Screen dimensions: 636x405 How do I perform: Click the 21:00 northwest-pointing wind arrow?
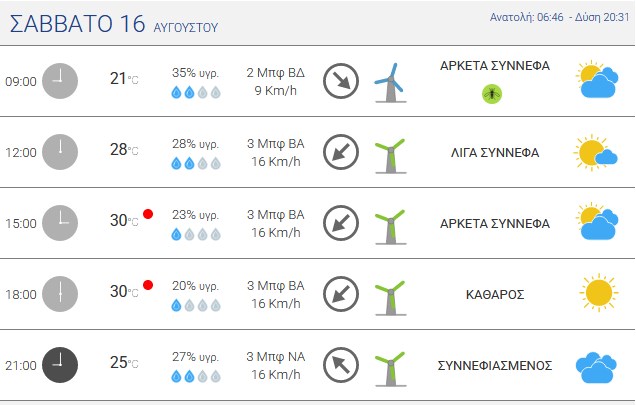pyautogui.click(x=341, y=364)
